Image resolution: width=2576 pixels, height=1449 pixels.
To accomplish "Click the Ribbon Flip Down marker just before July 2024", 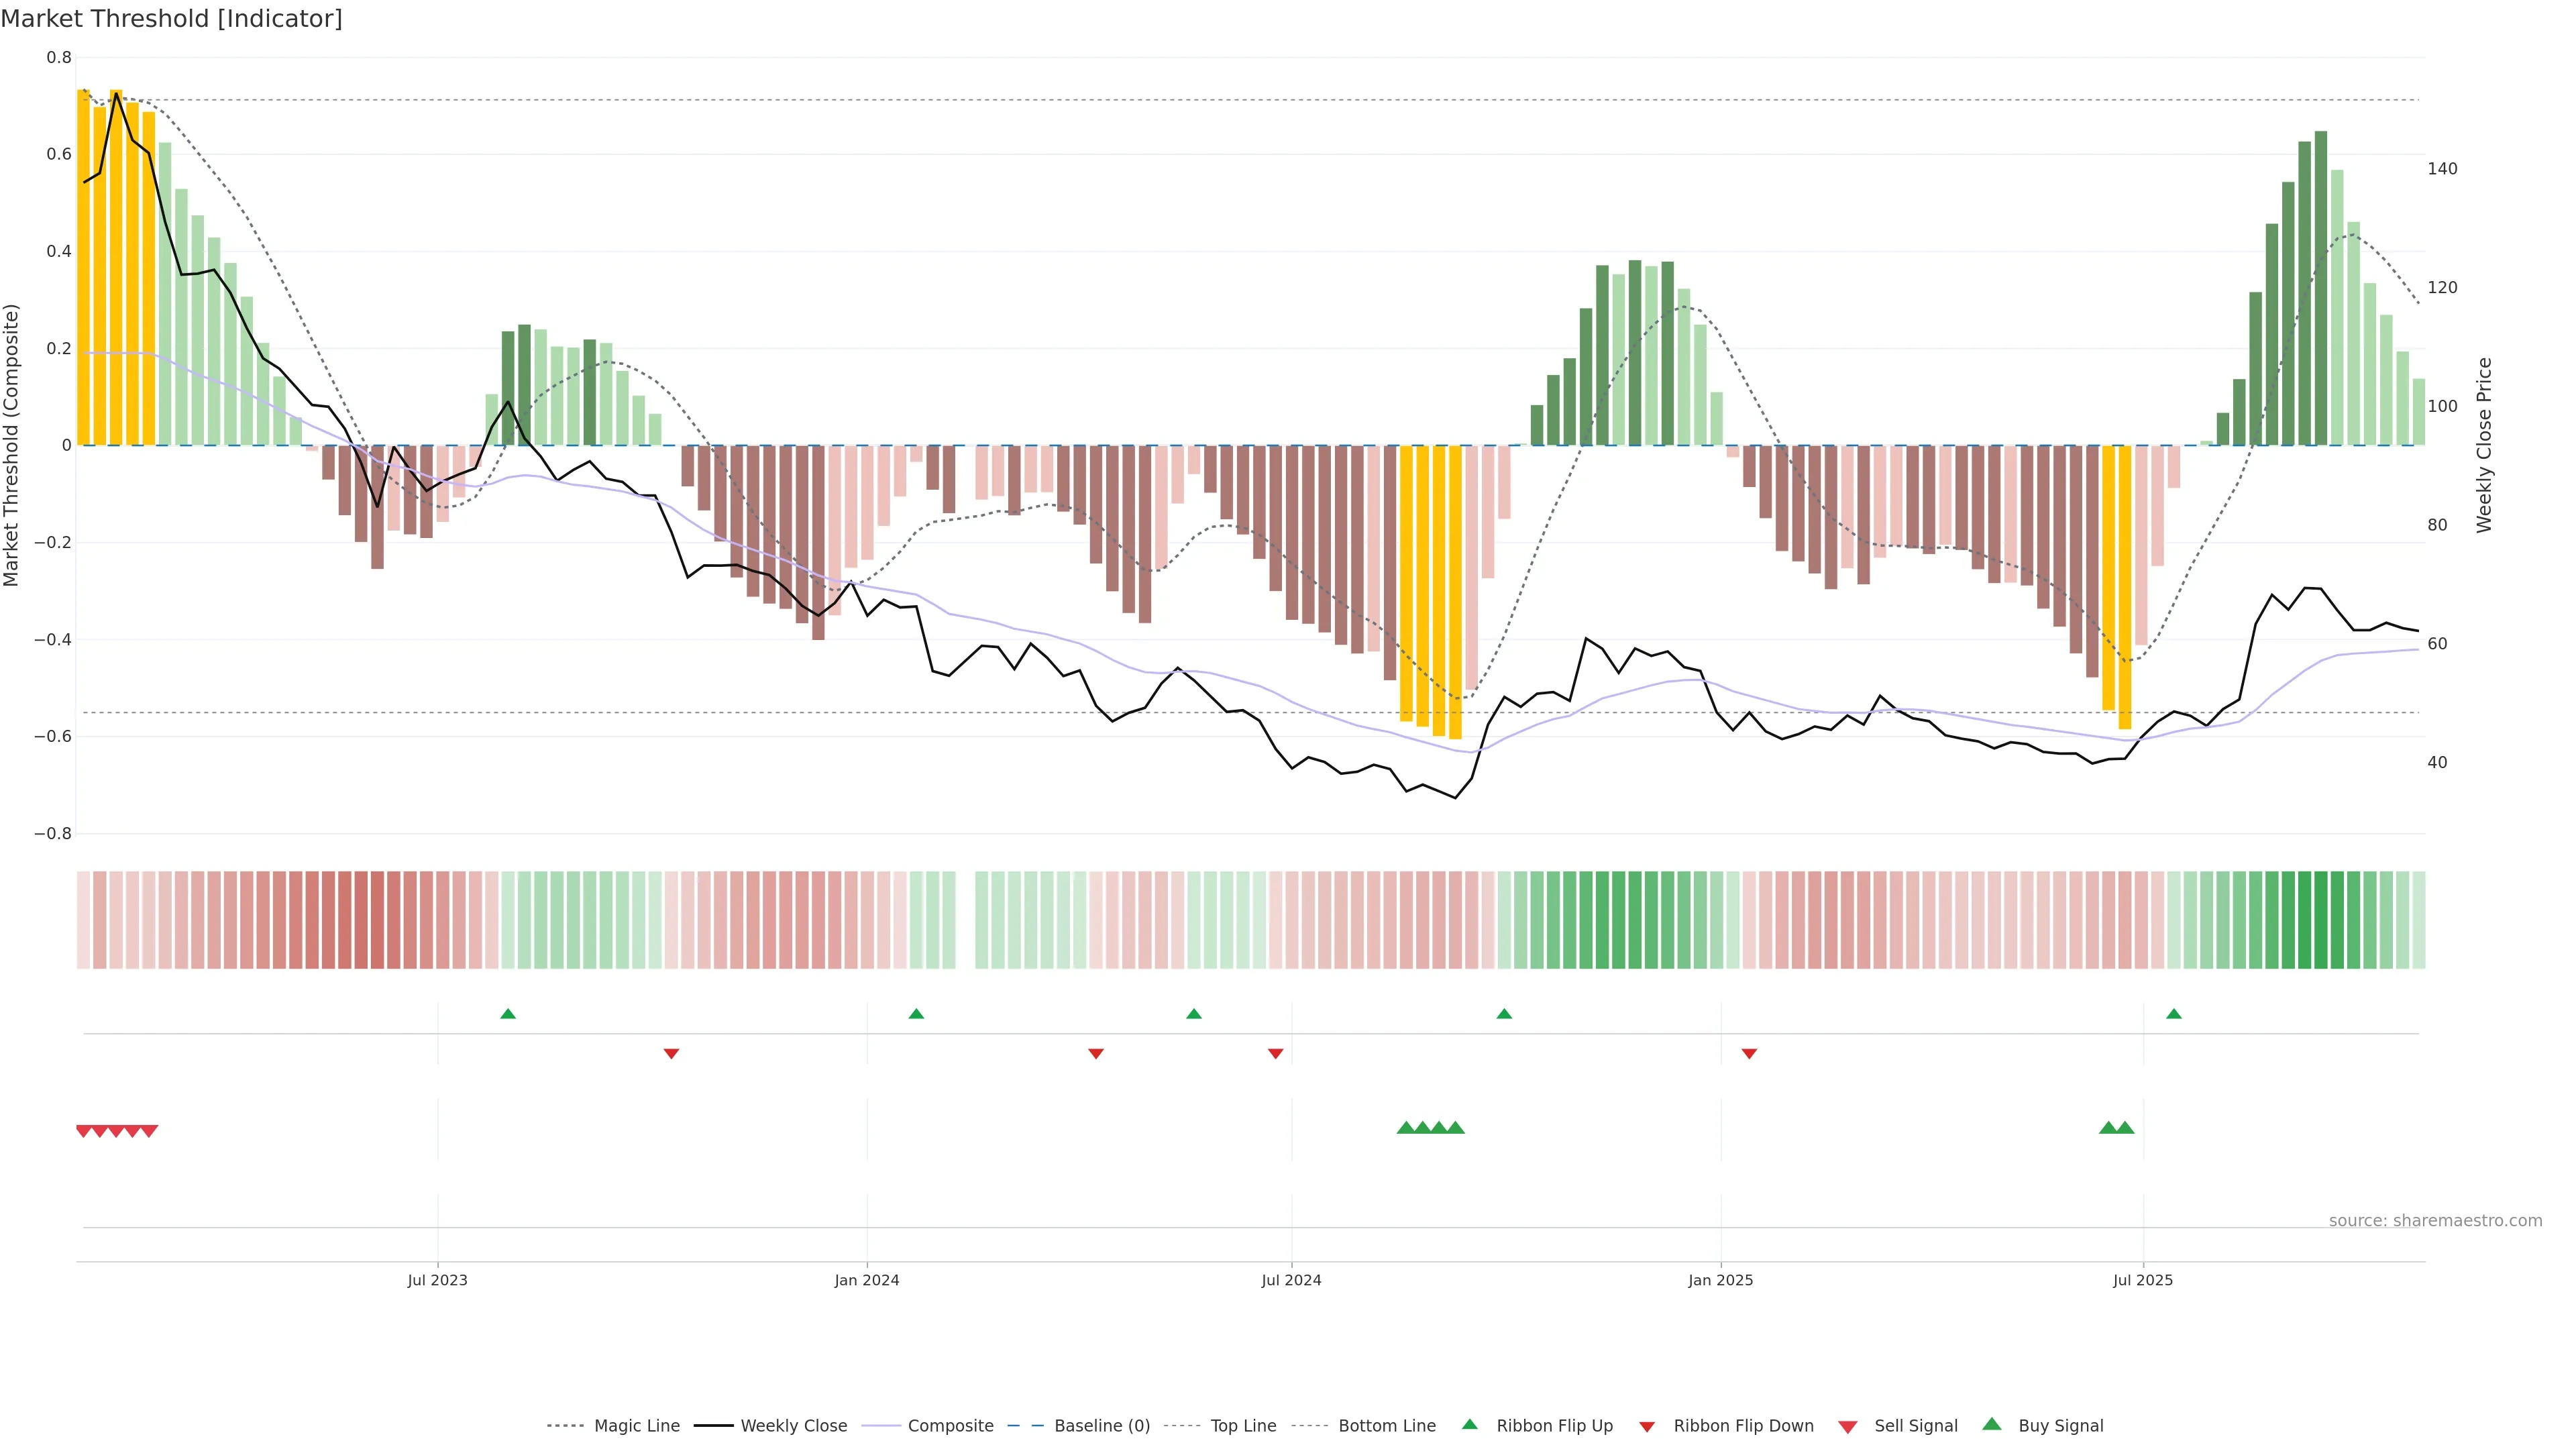I will click(1275, 1054).
